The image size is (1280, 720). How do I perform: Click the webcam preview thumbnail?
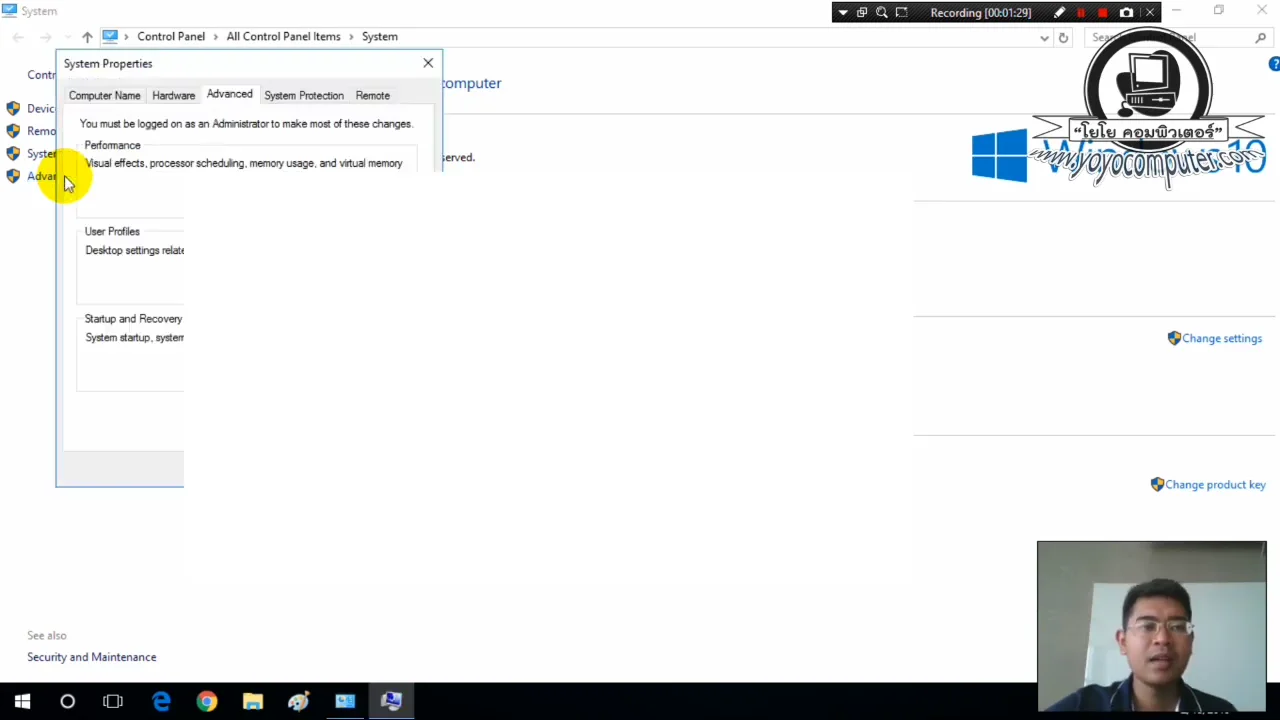[x=1151, y=625]
